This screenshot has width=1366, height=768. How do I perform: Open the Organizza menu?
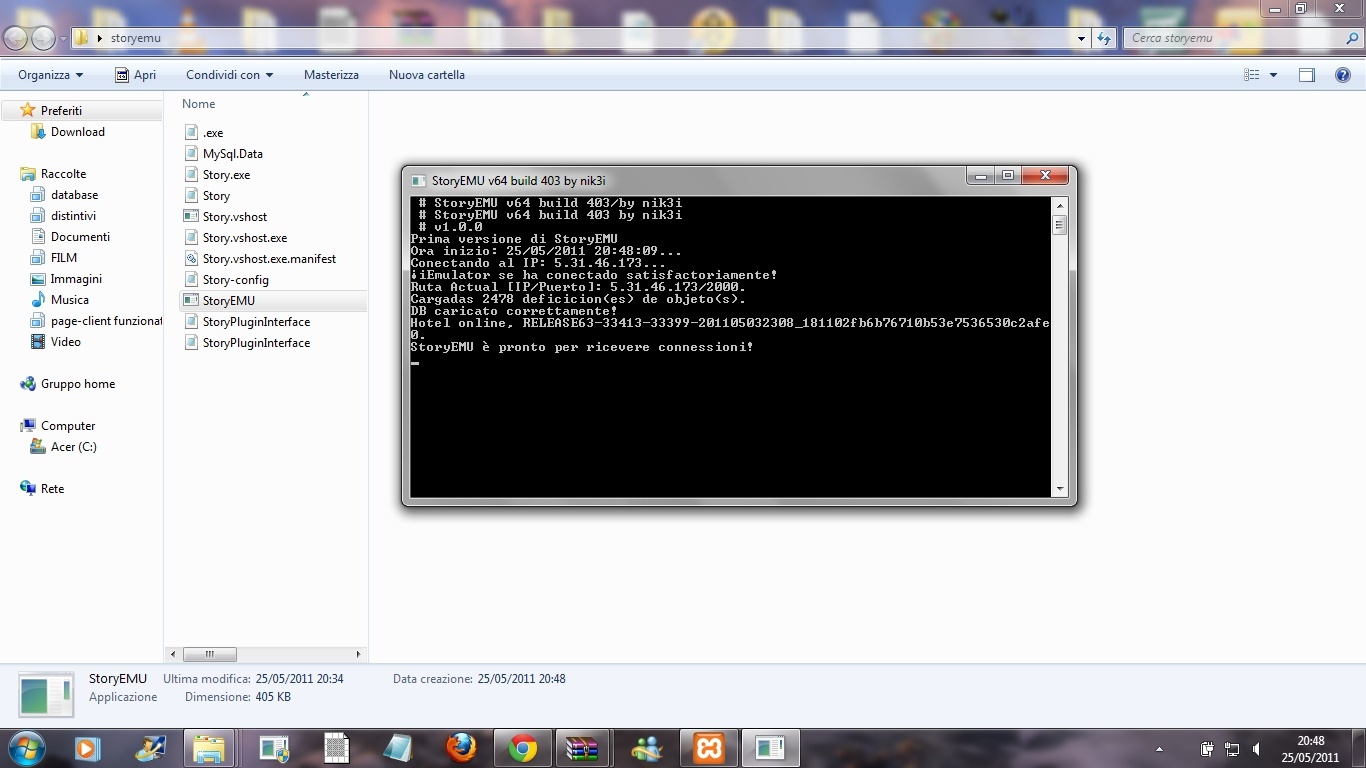pos(50,75)
